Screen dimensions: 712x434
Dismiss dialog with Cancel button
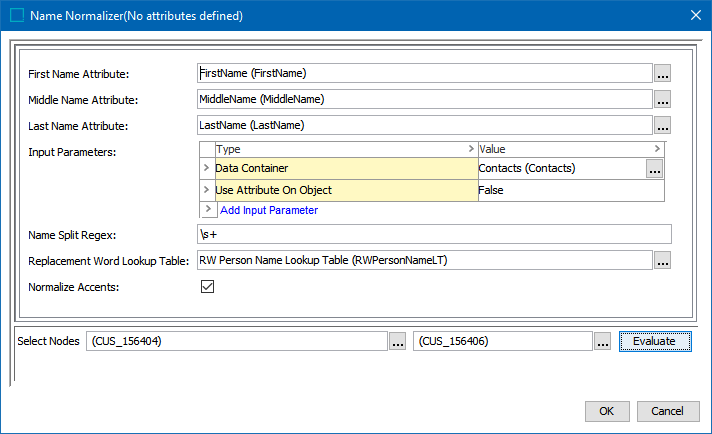point(667,411)
